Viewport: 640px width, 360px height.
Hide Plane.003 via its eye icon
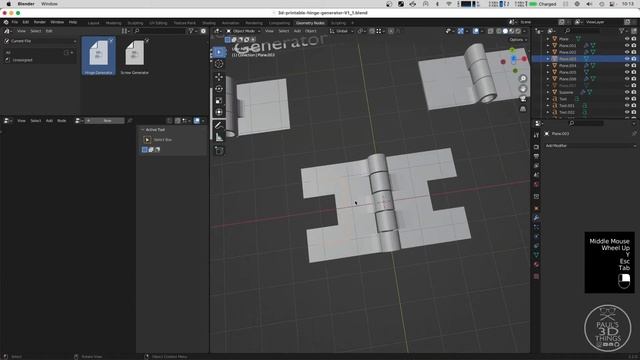point(627,59)
